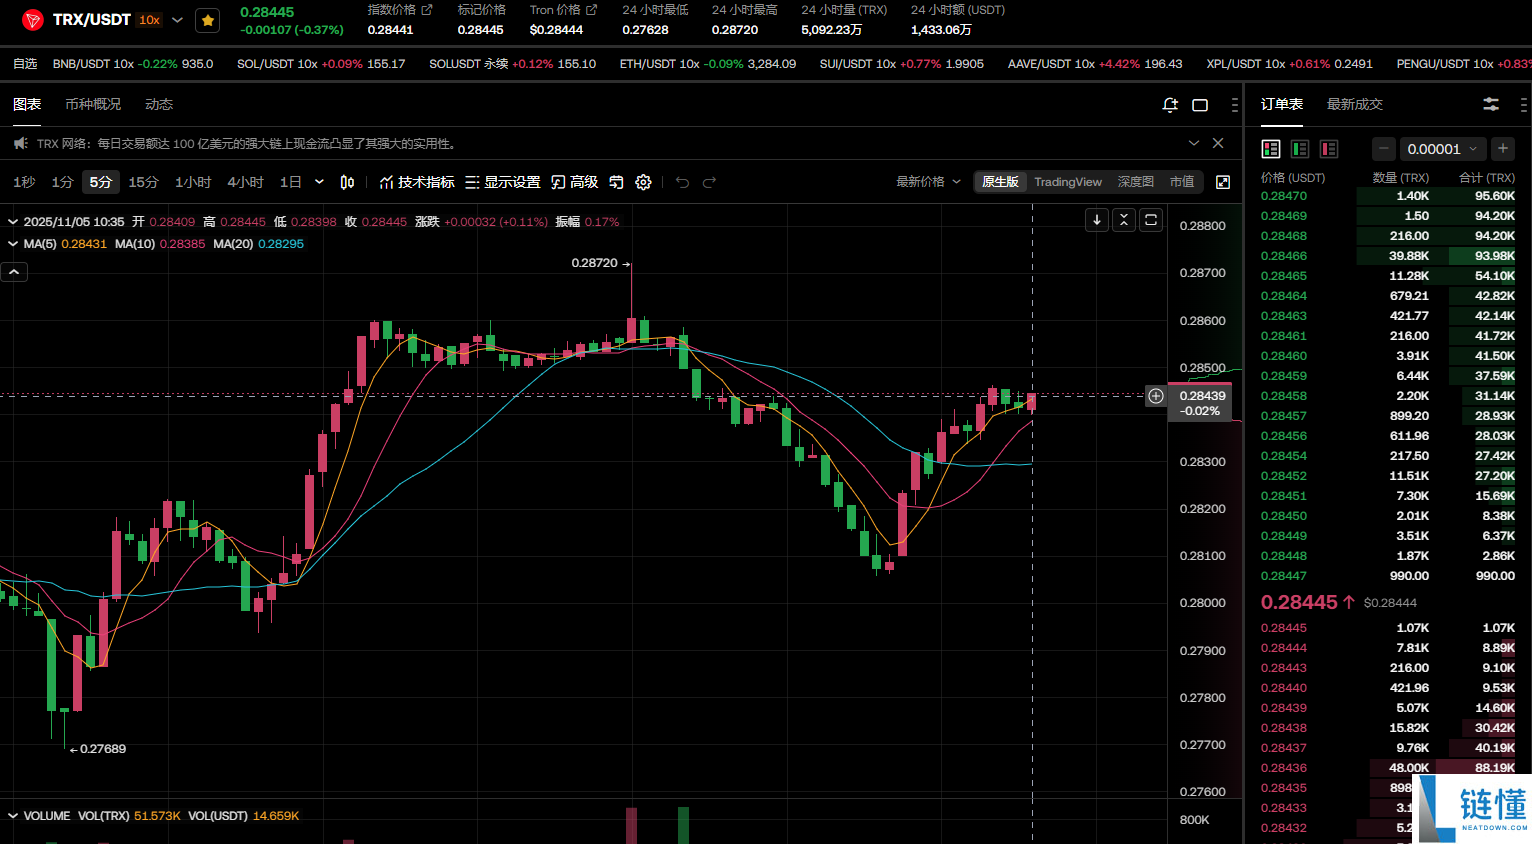Select the 15分 timeframe
The image size is (1532, 844).
[x=143, y=182]
